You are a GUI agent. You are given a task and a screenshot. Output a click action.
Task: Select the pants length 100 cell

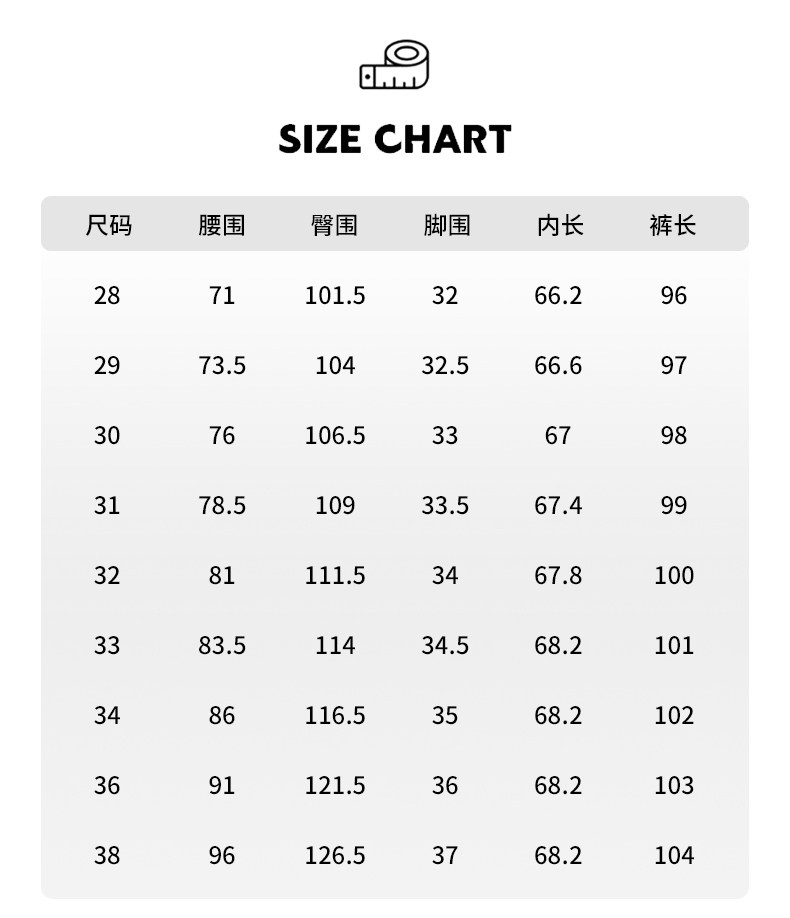pos(673,576)
